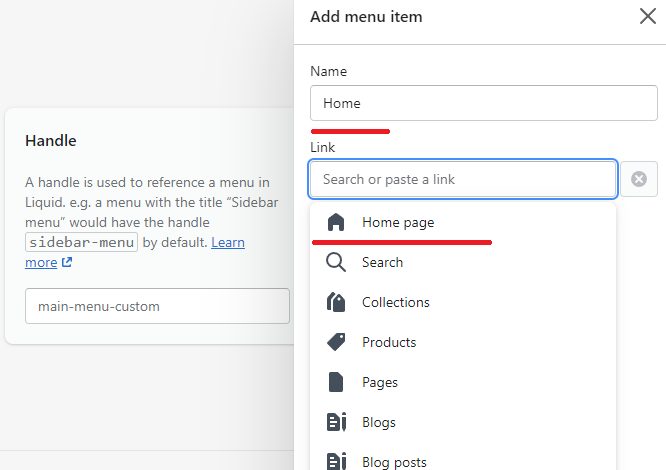
Task: Close the Add menu item panel
Action: tap(648, 17)
